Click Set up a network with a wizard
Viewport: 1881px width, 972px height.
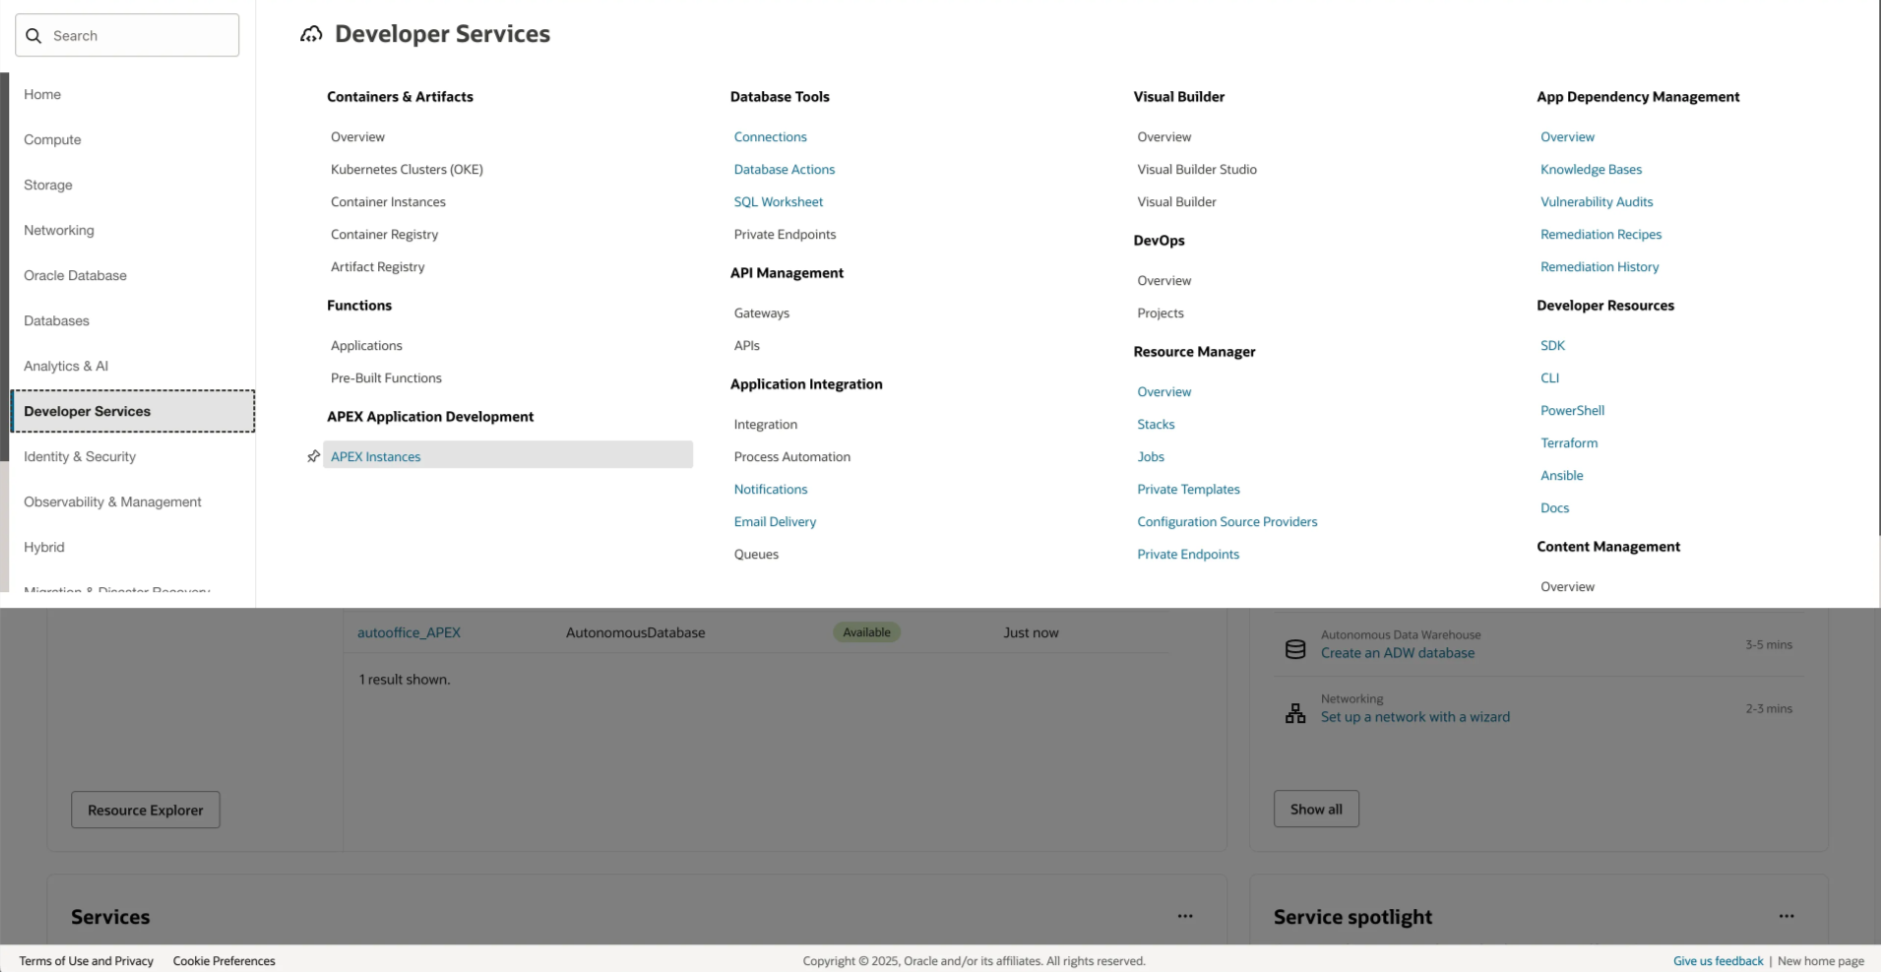click(x=1415, y=717)
